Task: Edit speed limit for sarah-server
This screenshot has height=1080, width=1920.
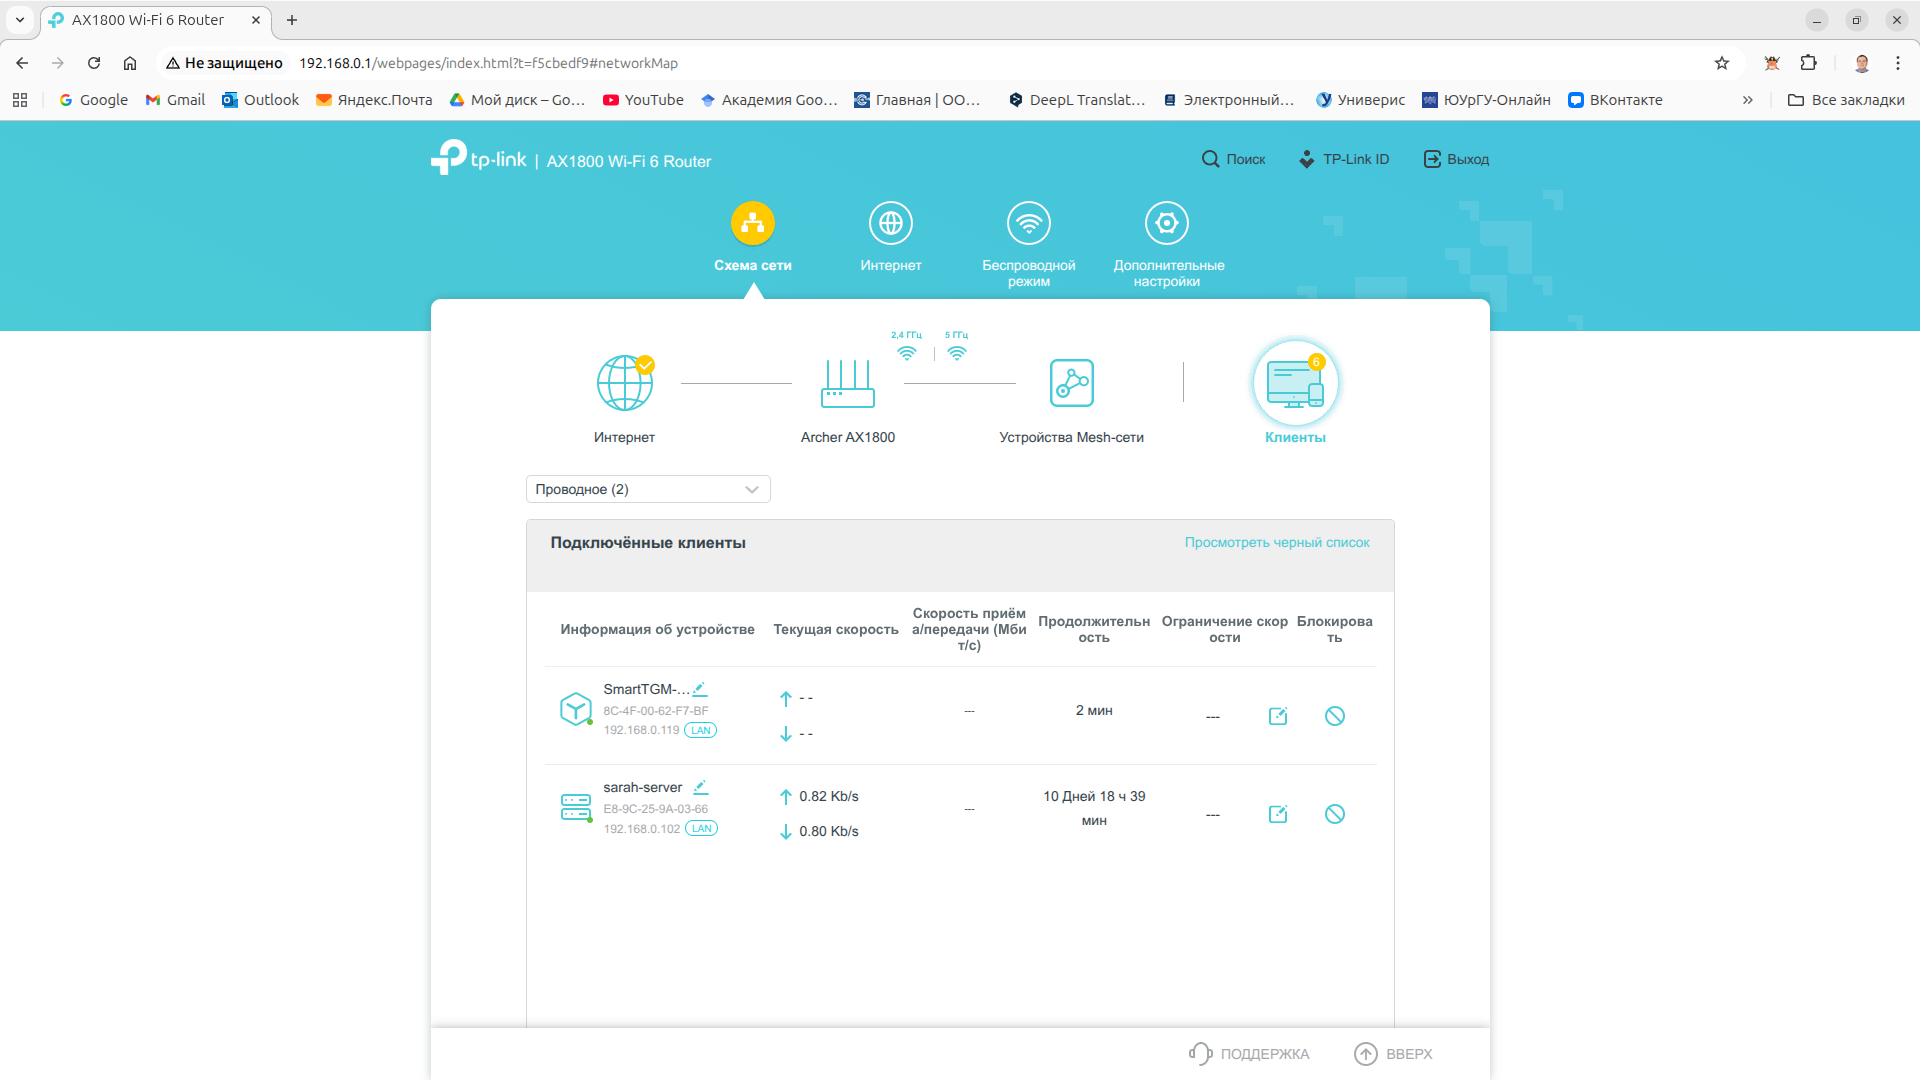Action: 1278,814
